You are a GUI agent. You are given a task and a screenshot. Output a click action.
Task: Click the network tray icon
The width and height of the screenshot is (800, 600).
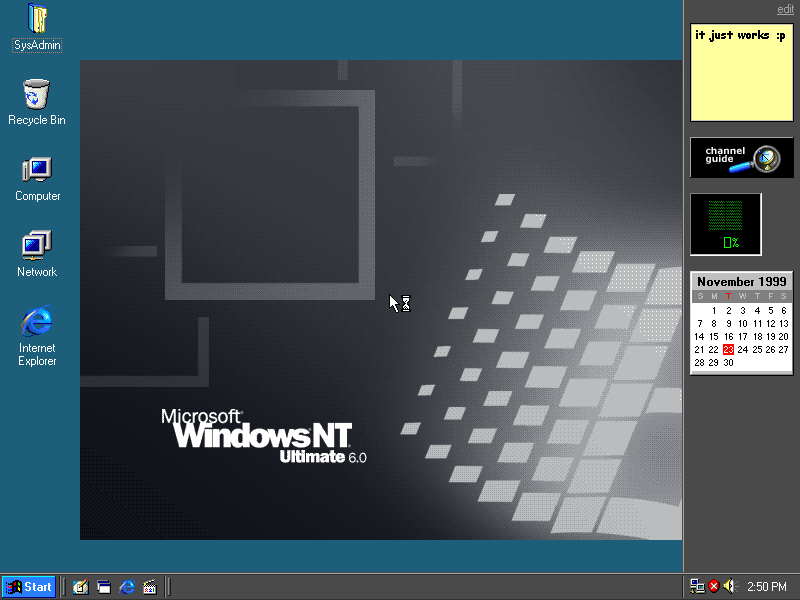(x=697, y=586)
